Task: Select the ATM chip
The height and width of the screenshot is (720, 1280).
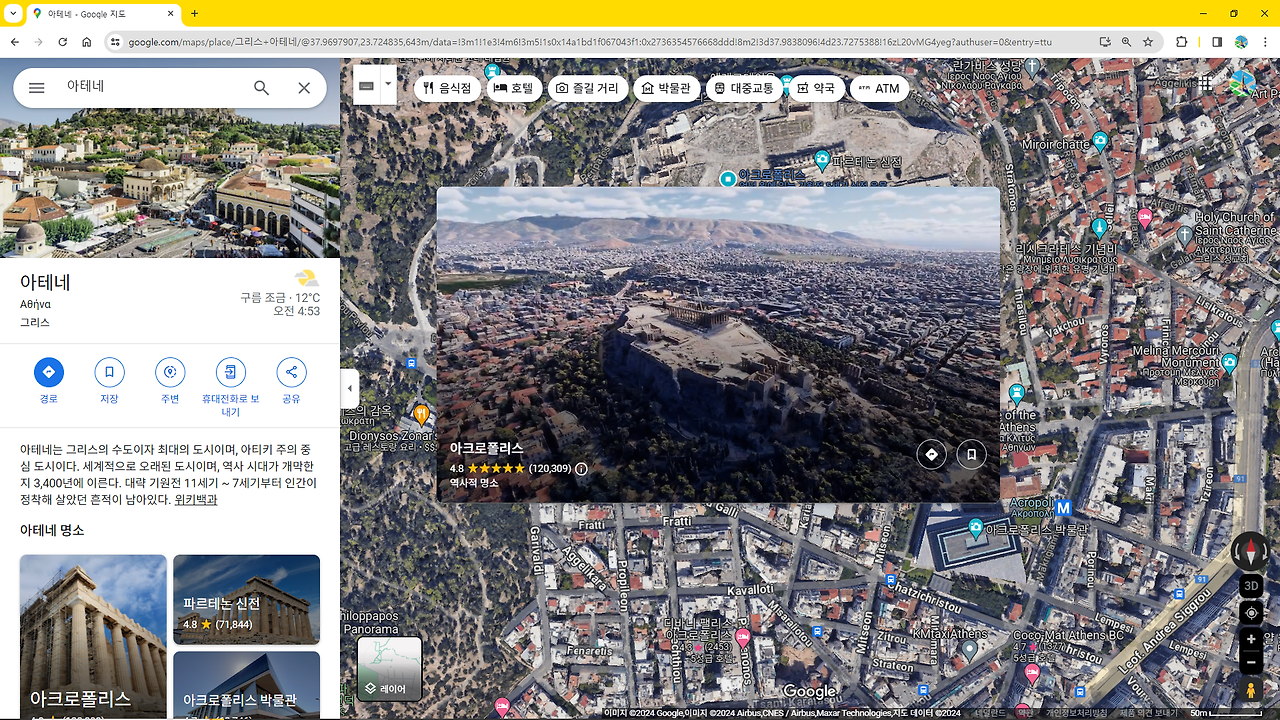Action: 879,88
